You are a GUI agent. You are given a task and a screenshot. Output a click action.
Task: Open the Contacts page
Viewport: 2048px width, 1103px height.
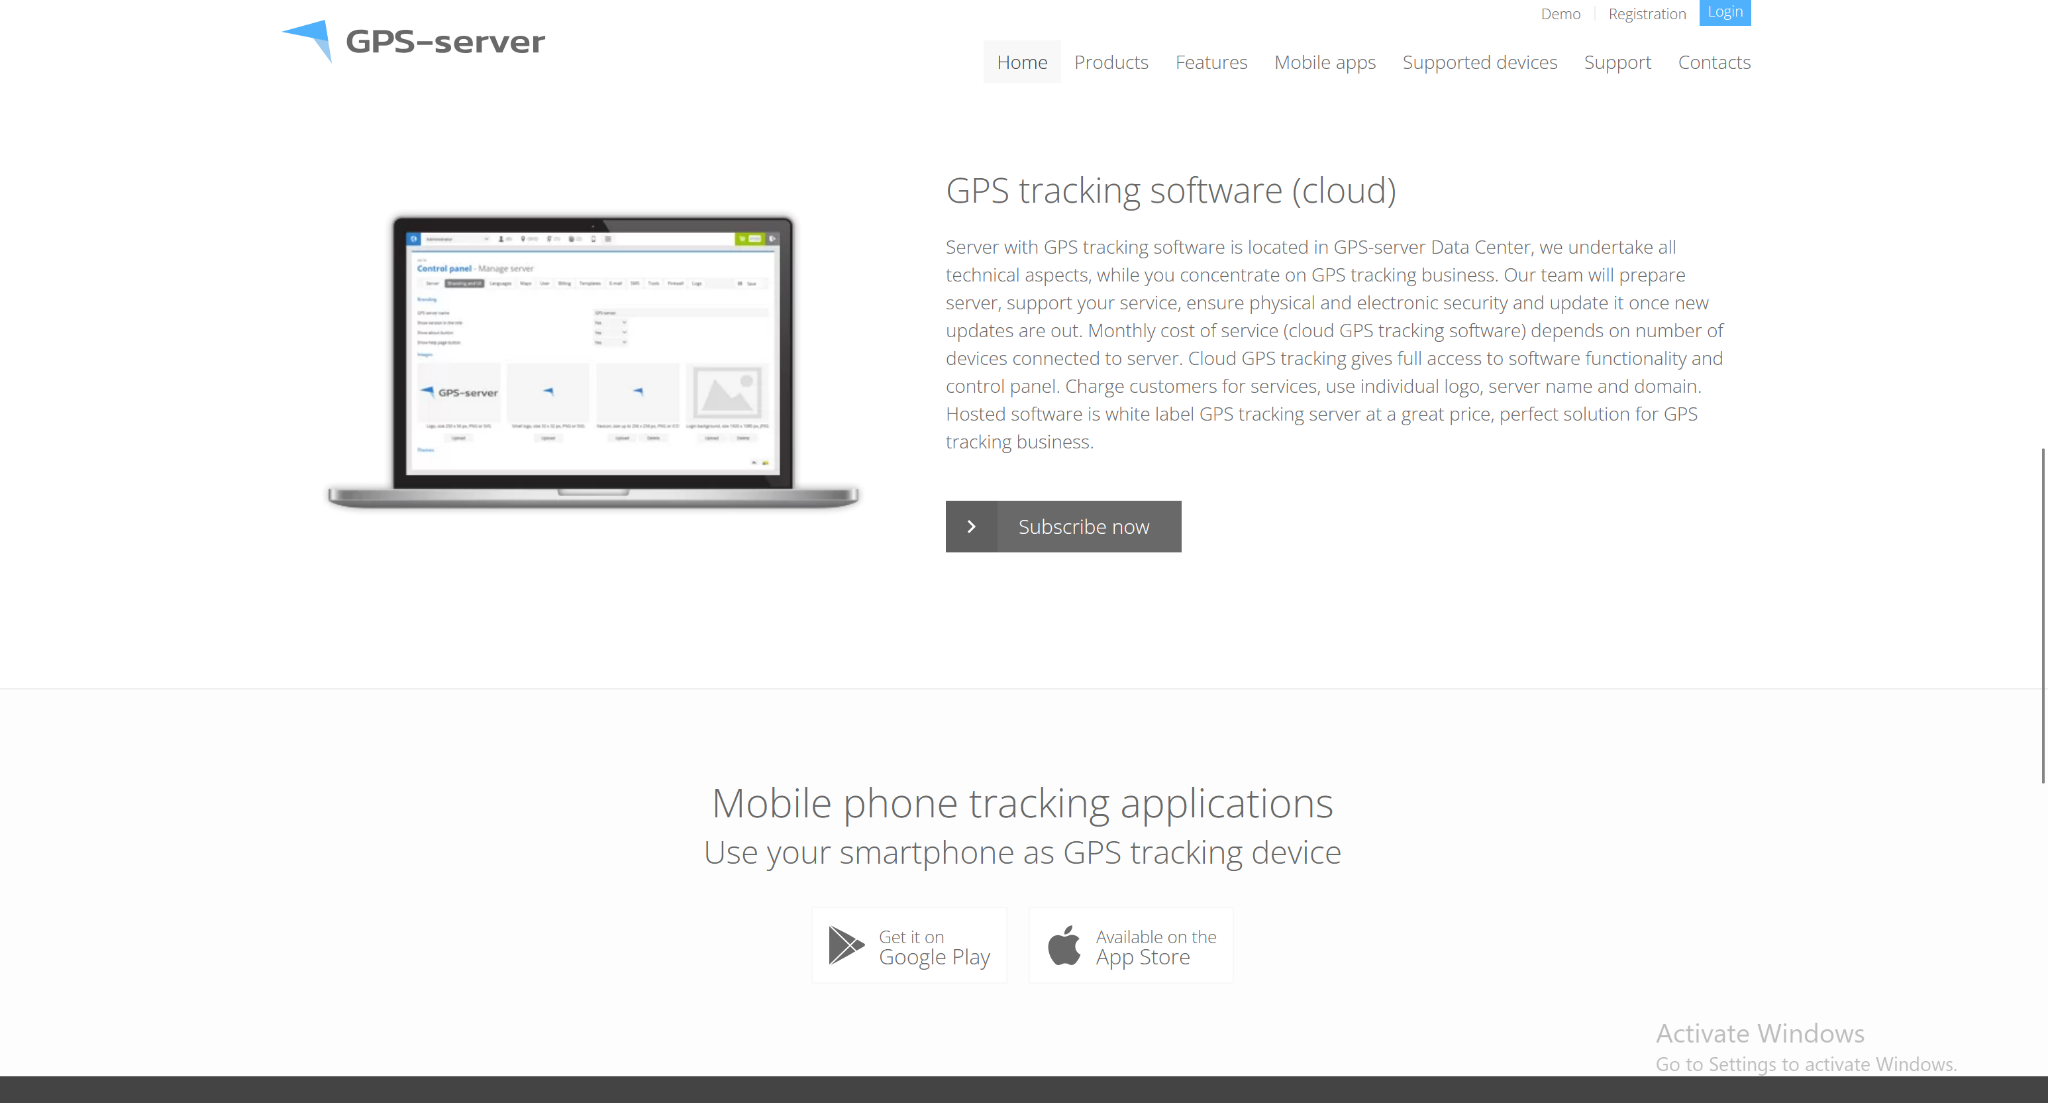[x=1714, y=62]
